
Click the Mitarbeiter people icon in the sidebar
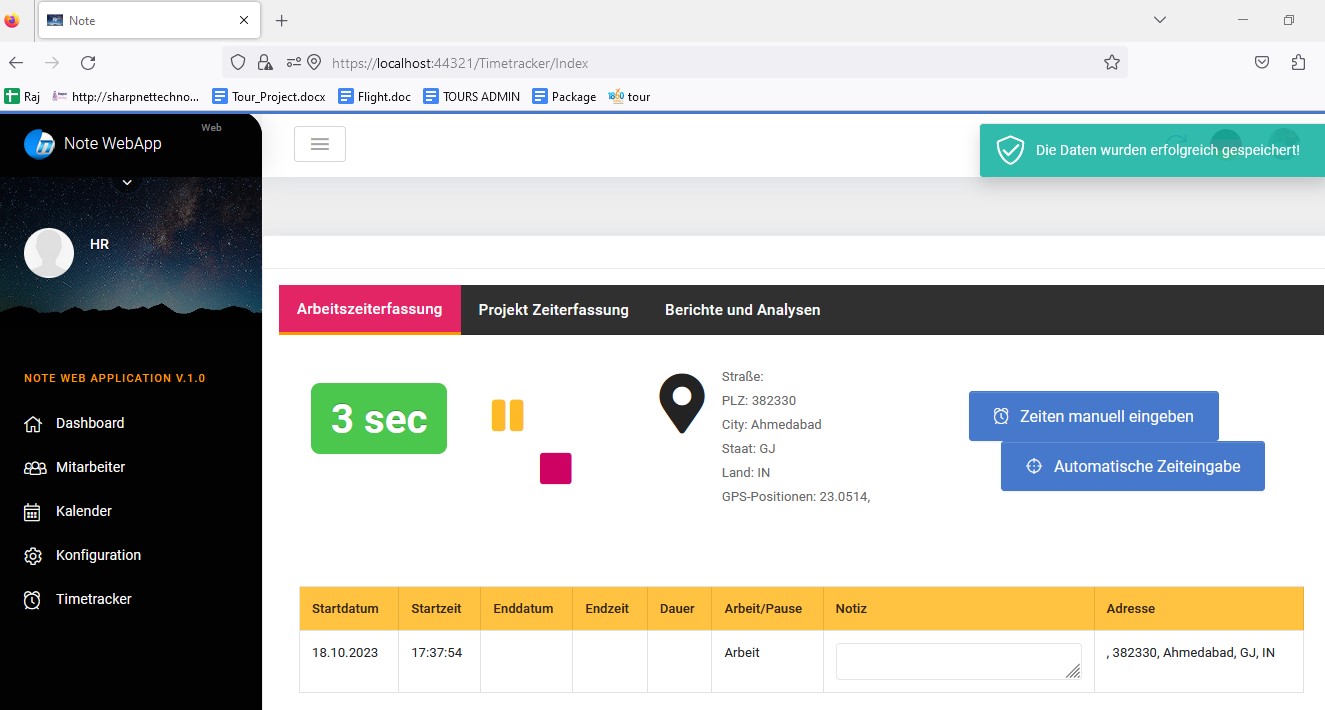(x=35, y=468)
